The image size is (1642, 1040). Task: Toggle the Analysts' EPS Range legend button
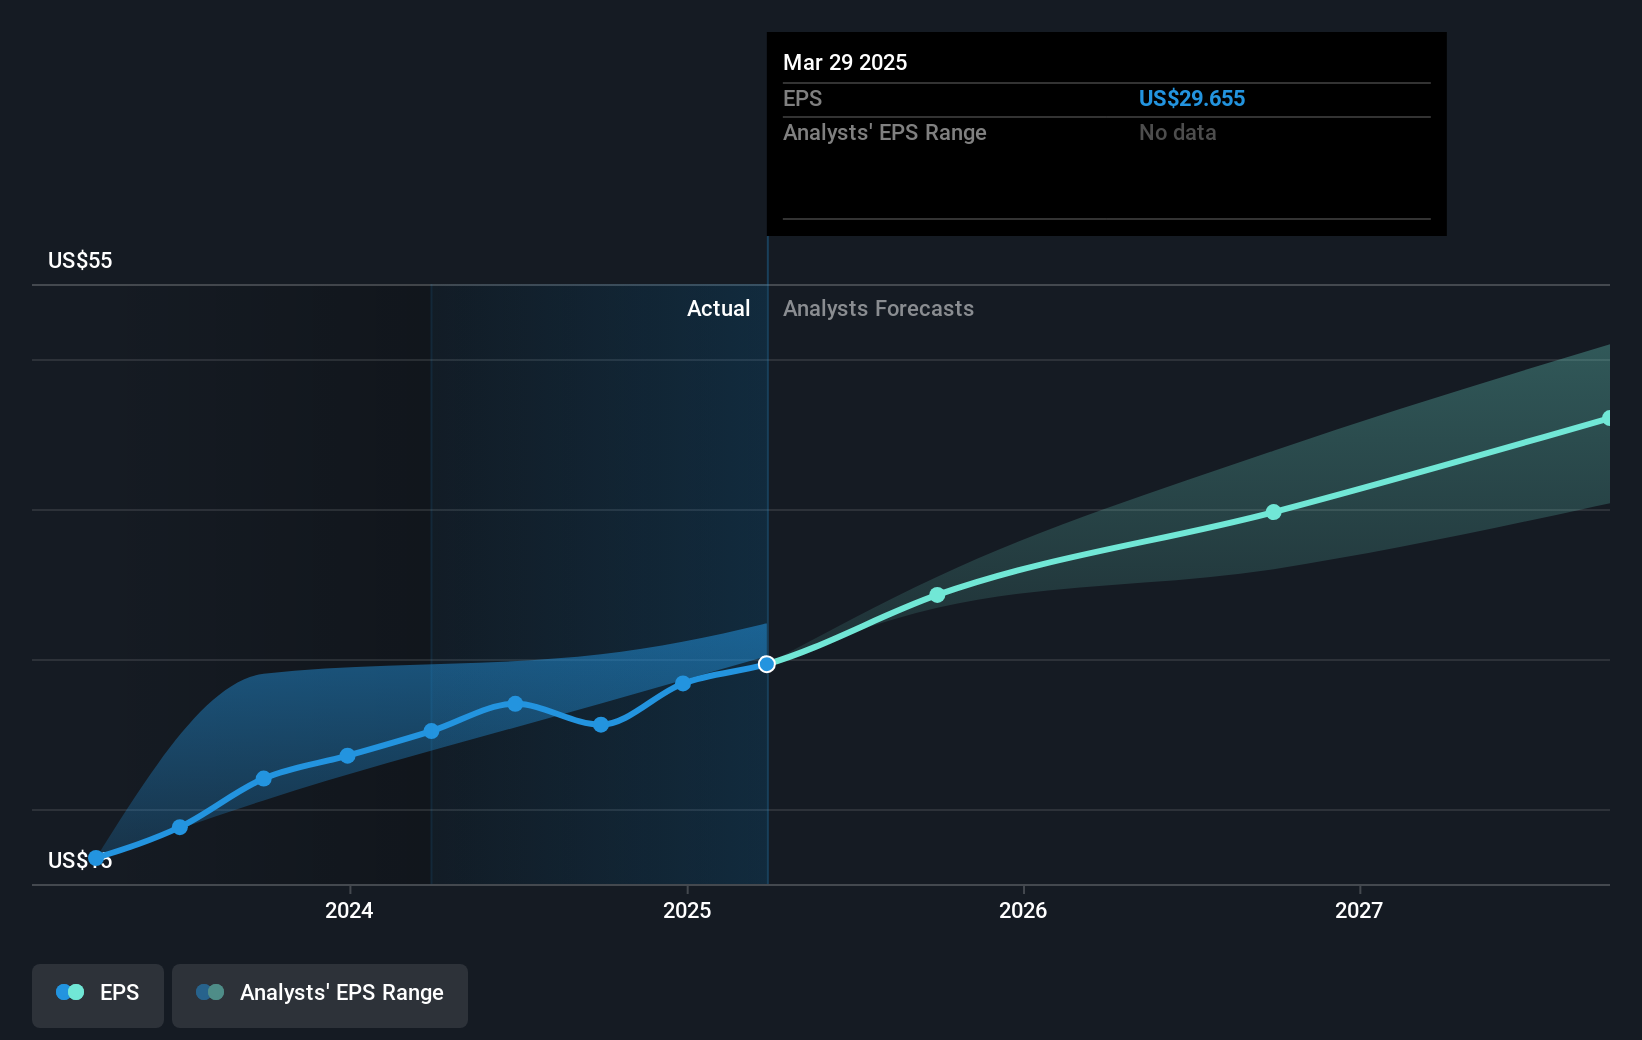click(x=320, y=995)
